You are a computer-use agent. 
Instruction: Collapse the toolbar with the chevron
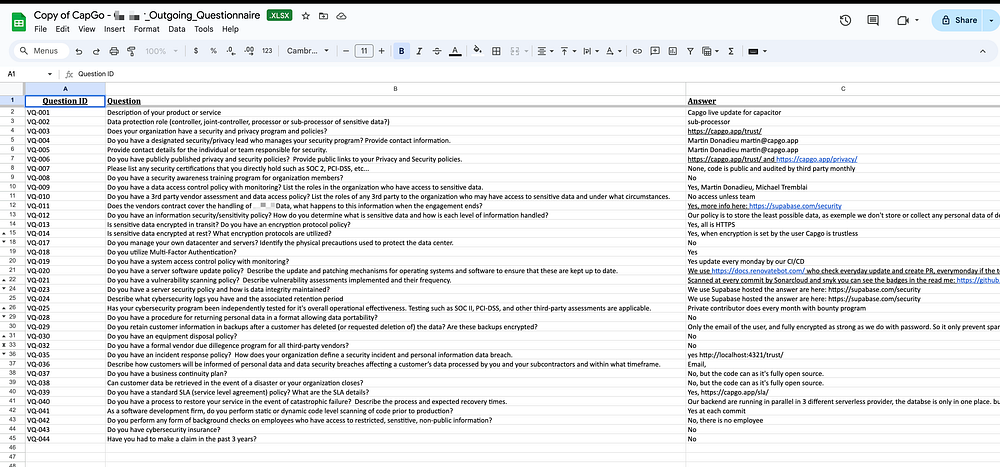pyautogui.click(x=982, y=51)
